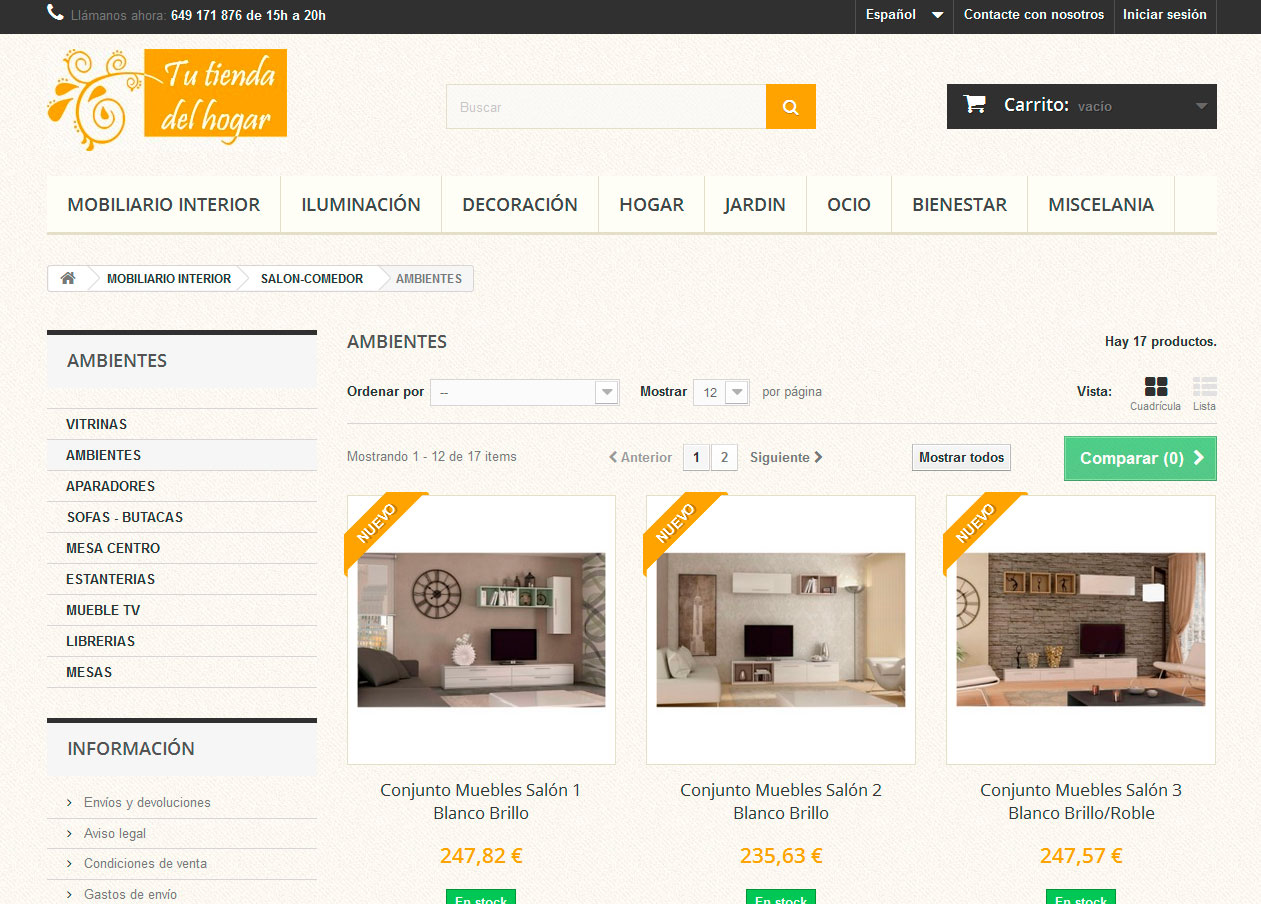The height and width of the screenshot is (904, 1261).
Task: Open the JARDIN menu
Action: 755,205
